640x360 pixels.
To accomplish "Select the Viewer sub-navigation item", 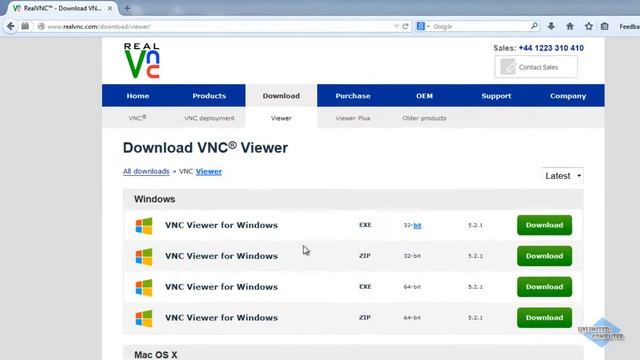I will 281,118.
